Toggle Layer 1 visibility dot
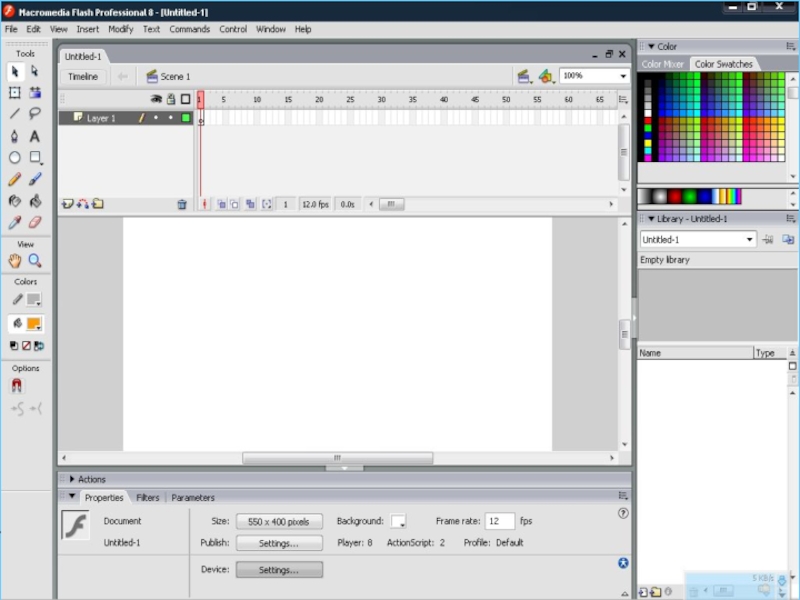This screenshot has height=600, width=800. (x=156, y=118)
